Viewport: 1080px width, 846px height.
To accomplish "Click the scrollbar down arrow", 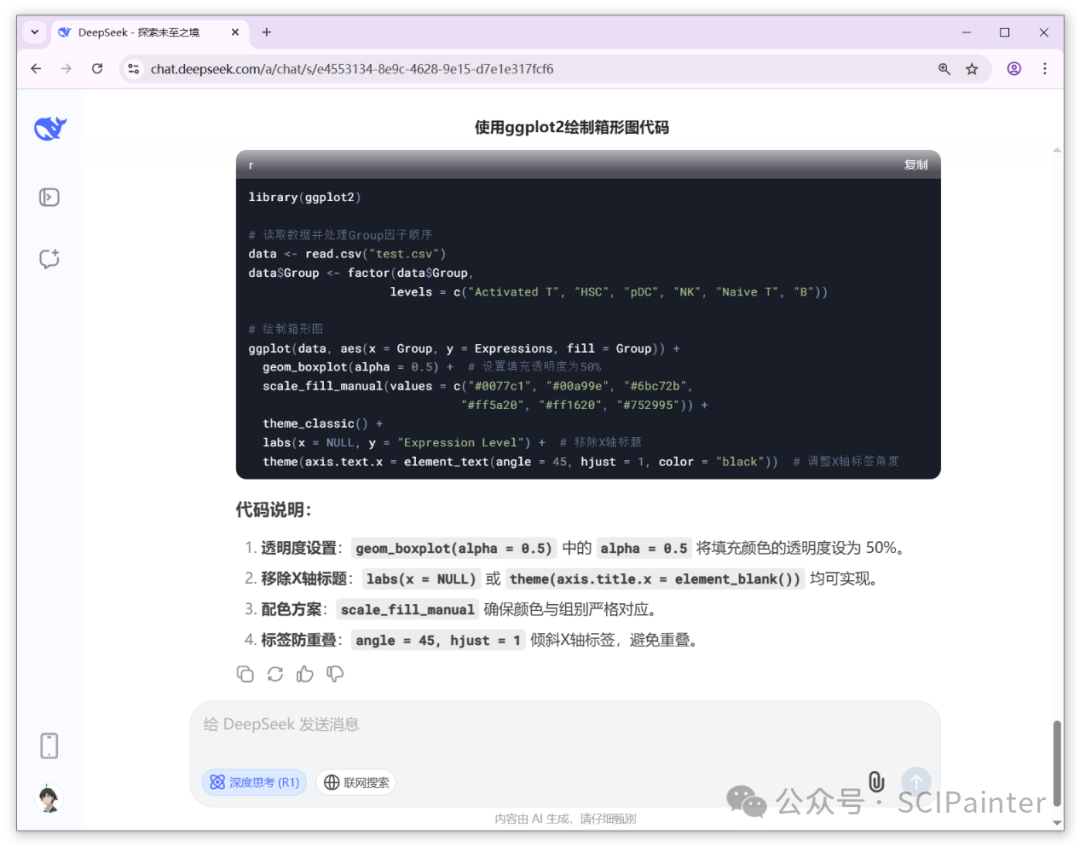I will coord(1057,822).
